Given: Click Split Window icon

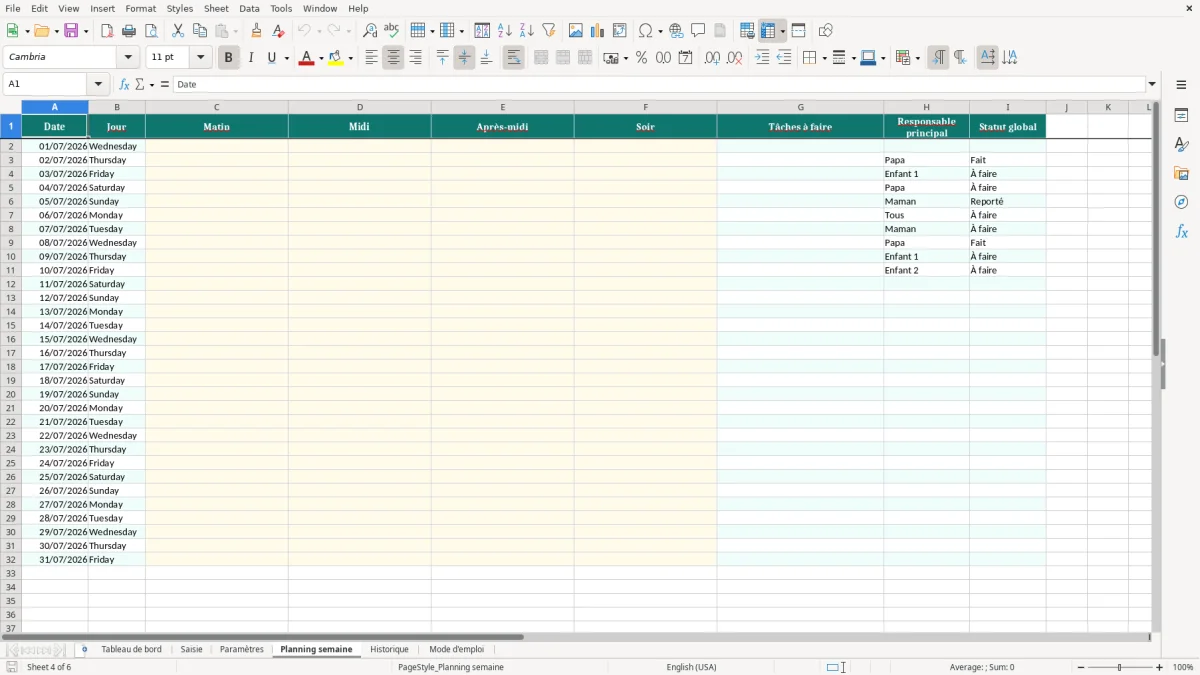Looking at the screenshot, I should (x=798, y=31).
